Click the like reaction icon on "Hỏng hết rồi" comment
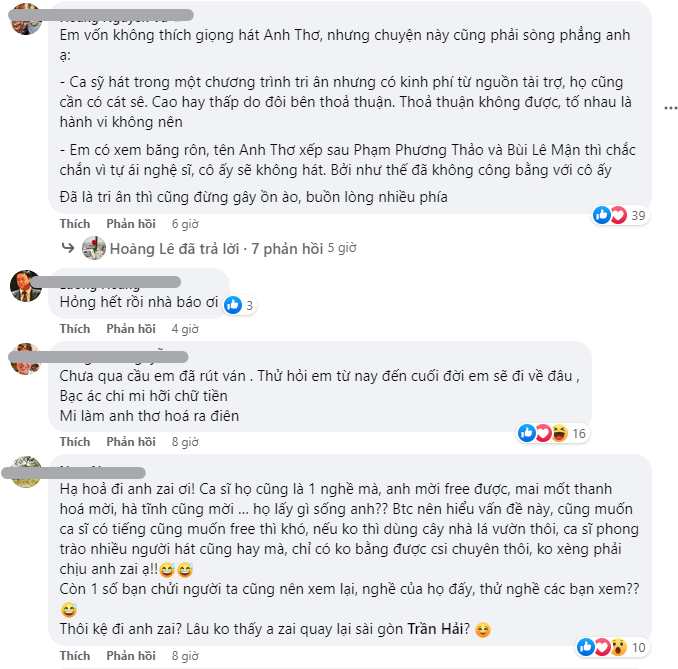 pyautogui.click(x=233, y=304)
